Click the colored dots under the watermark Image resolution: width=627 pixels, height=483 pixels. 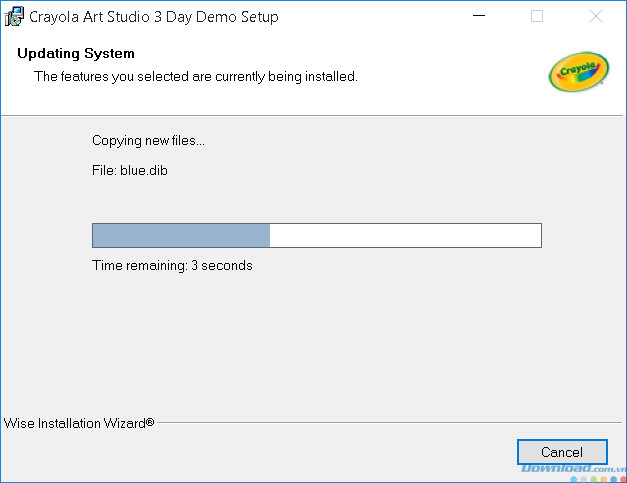coord(599,479)
